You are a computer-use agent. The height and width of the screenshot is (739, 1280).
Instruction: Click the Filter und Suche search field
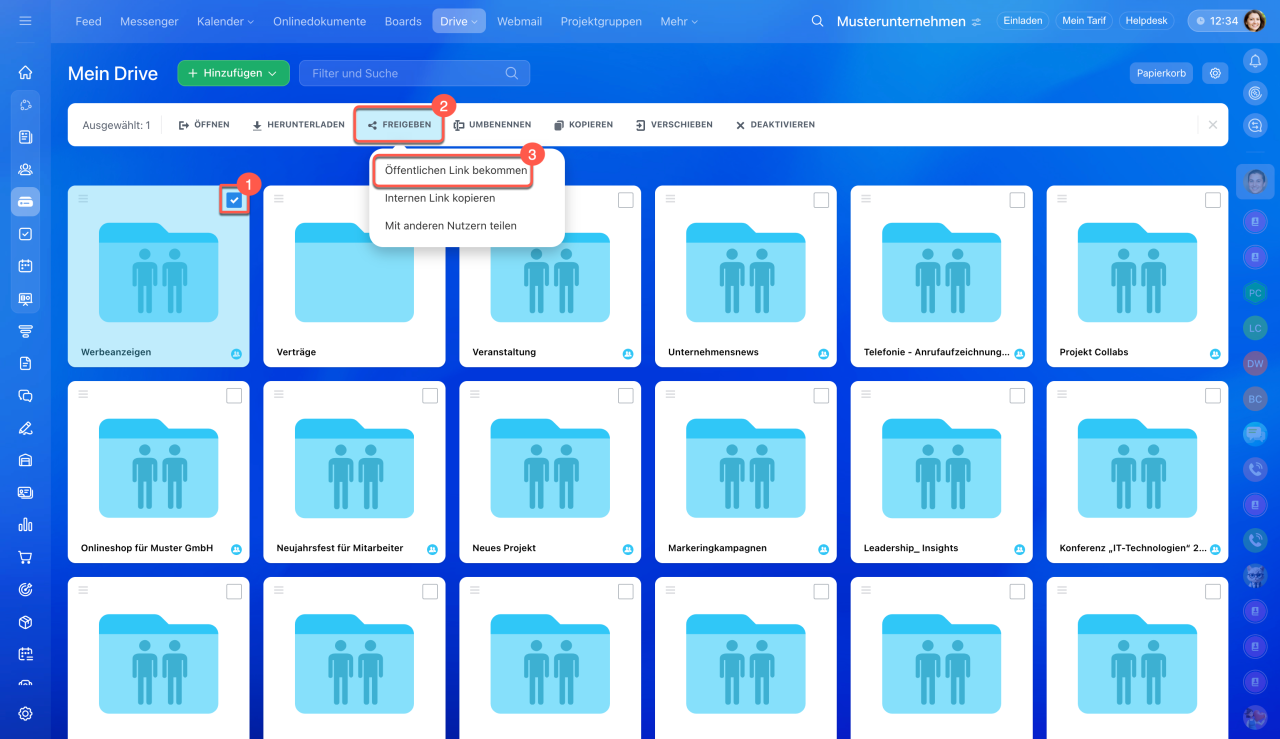pyautogui.click(x=414, y=73)
